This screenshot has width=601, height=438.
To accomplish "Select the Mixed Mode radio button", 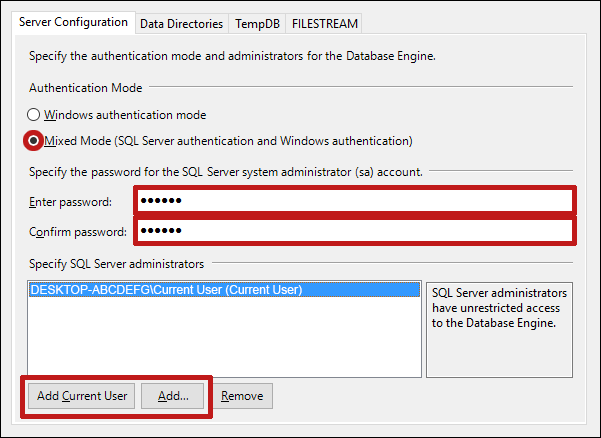I will pos(35,140).
